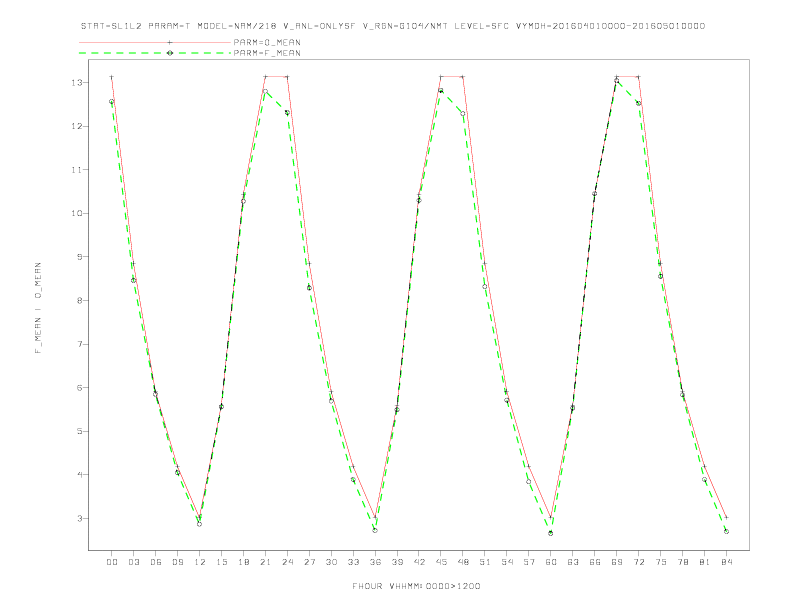Click x-axis tick label 60
This screenshot has height=612, width=792.
551,562
